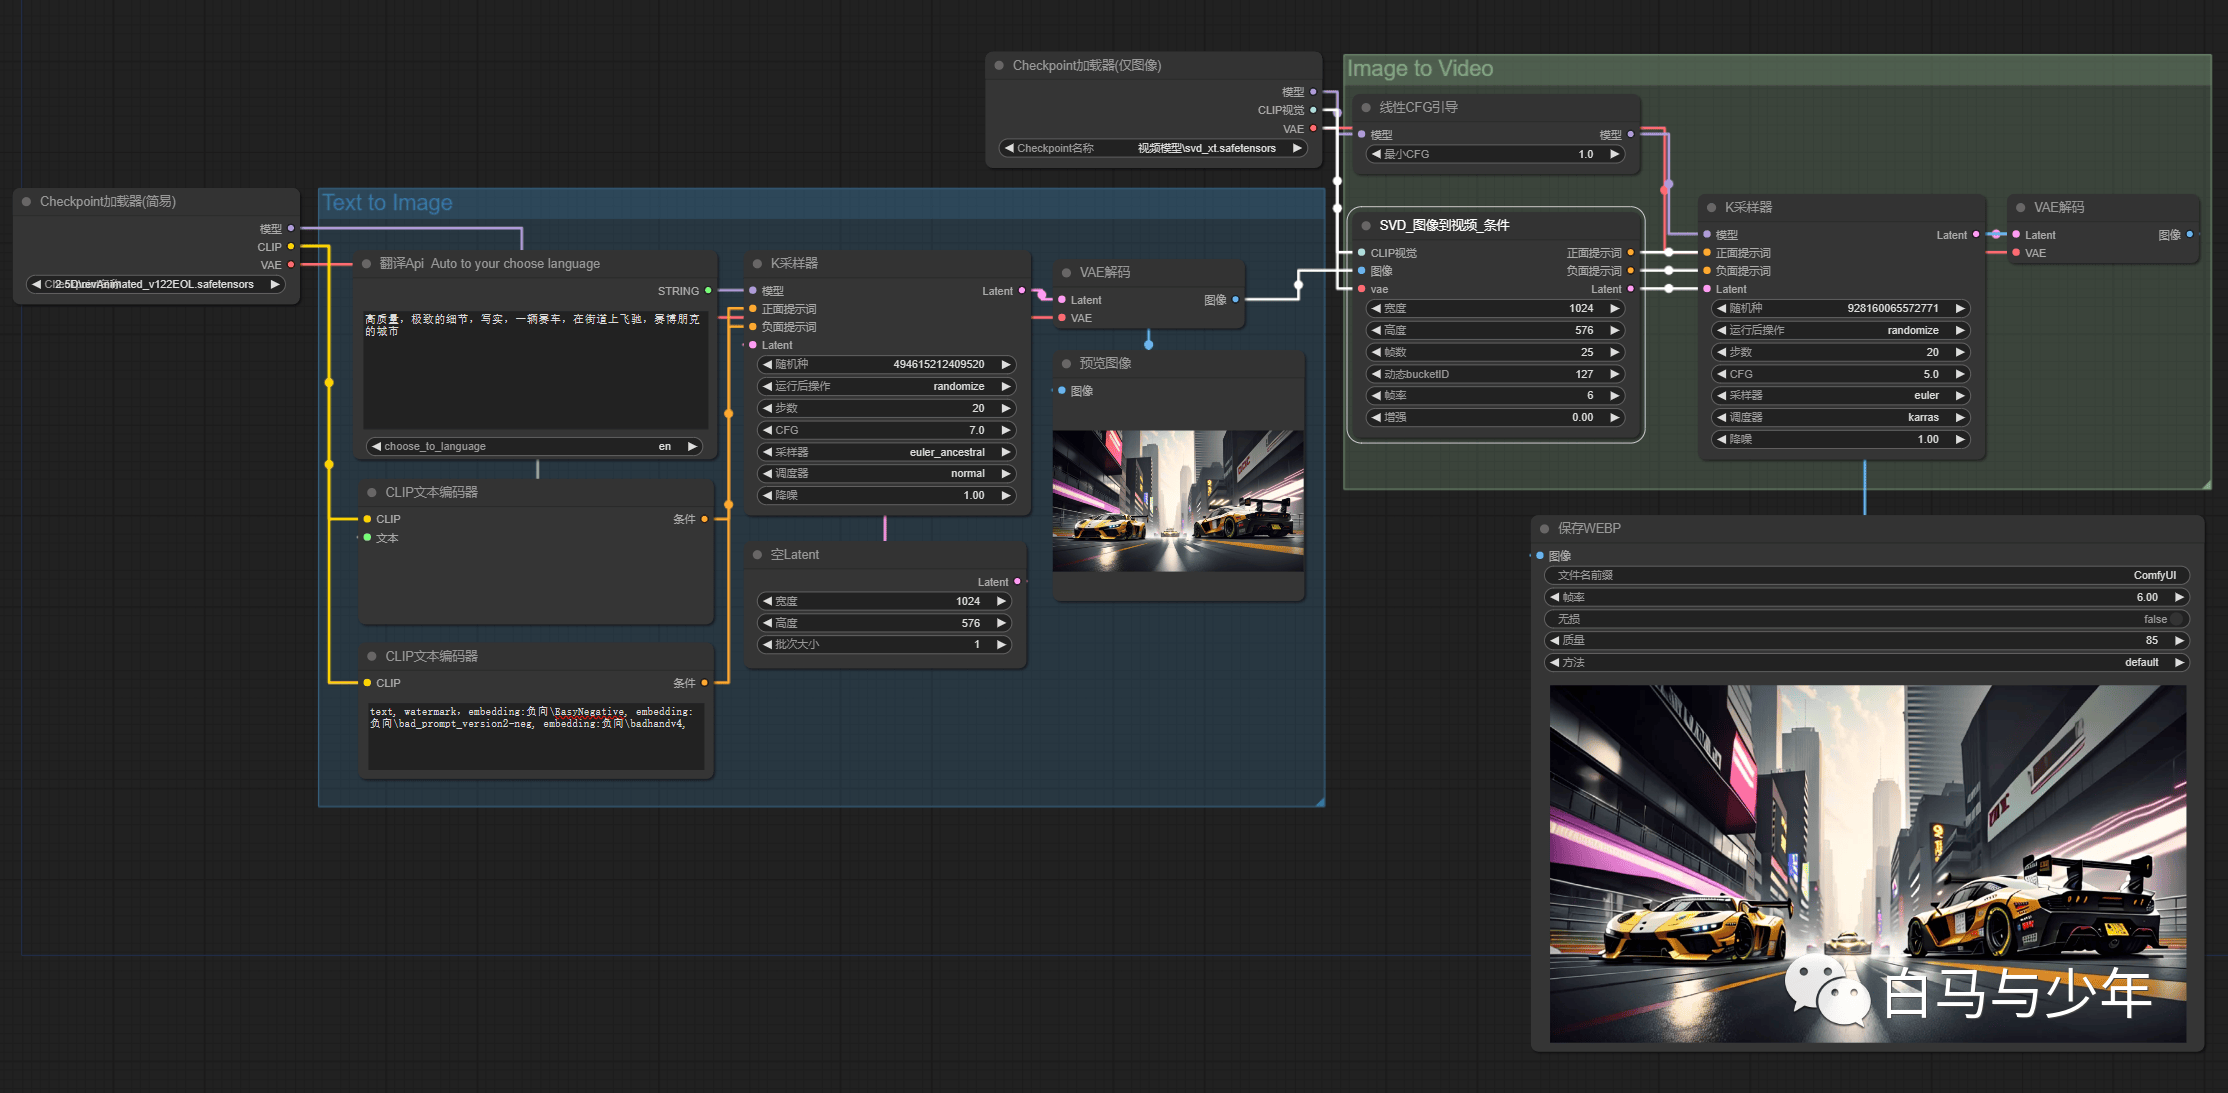
Task: Click the 文件名前缀 ComfyUI field
Action: [1867, 575]
